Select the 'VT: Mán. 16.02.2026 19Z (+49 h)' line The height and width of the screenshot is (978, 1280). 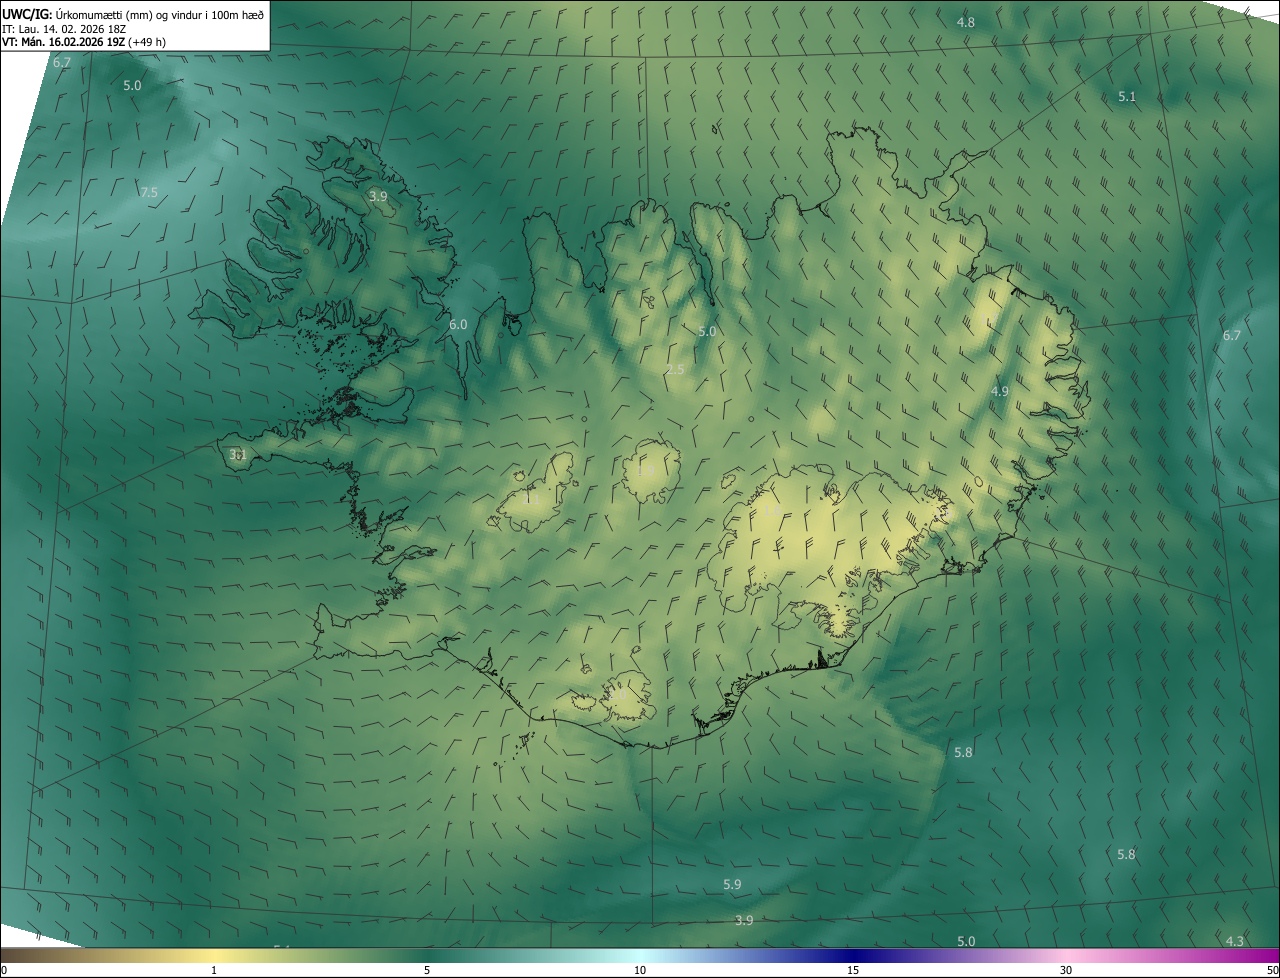[x=85, y=42]
